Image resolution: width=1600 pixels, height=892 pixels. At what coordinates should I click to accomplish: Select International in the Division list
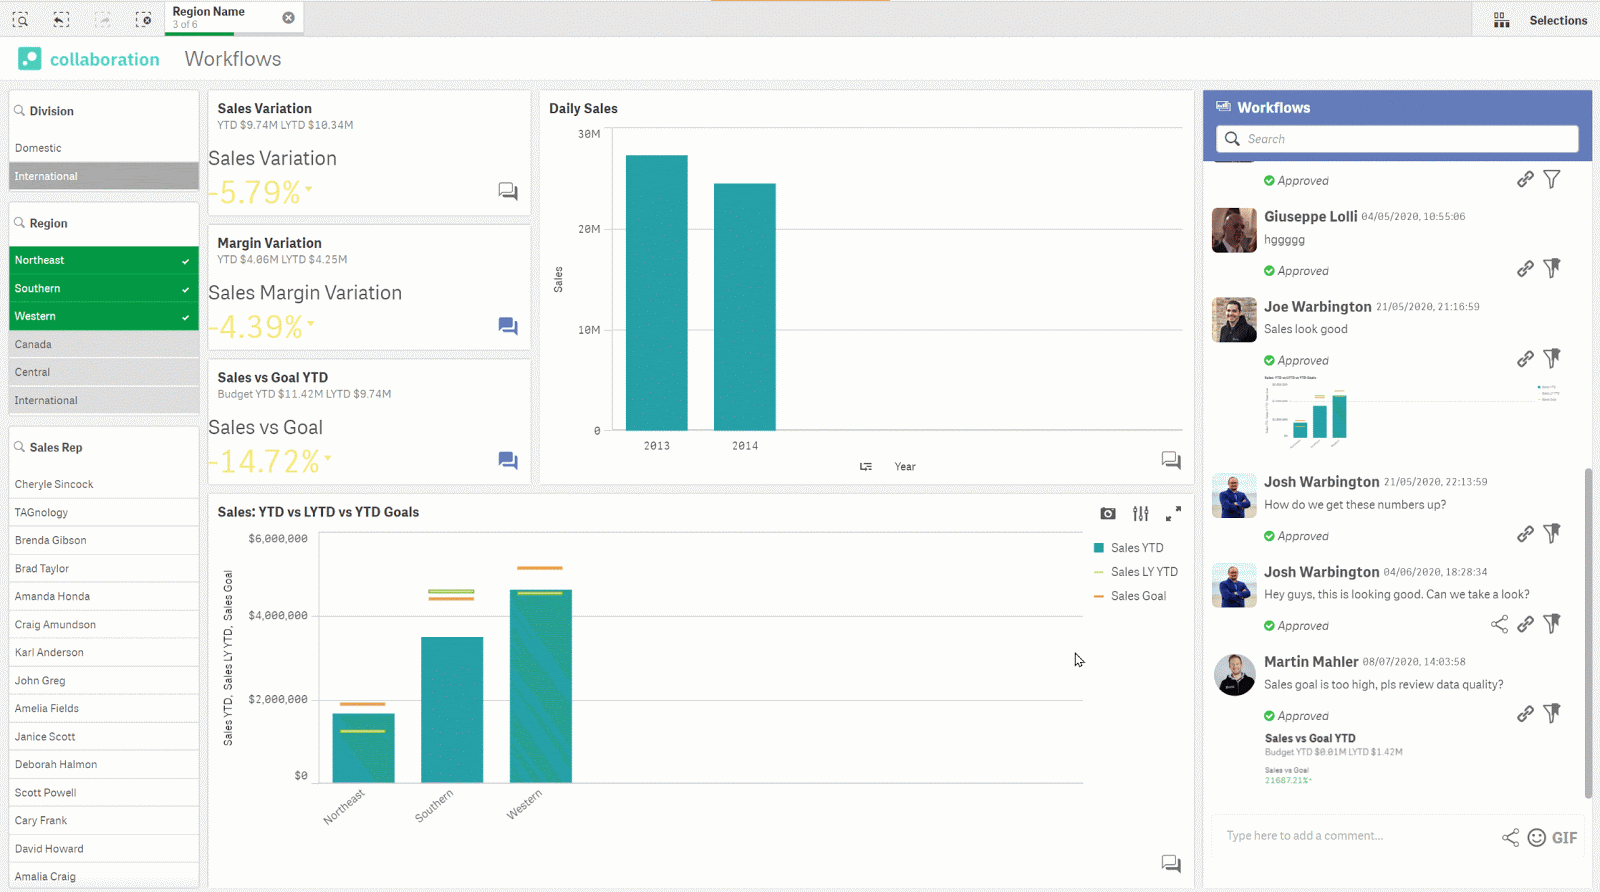coord(104,176)
